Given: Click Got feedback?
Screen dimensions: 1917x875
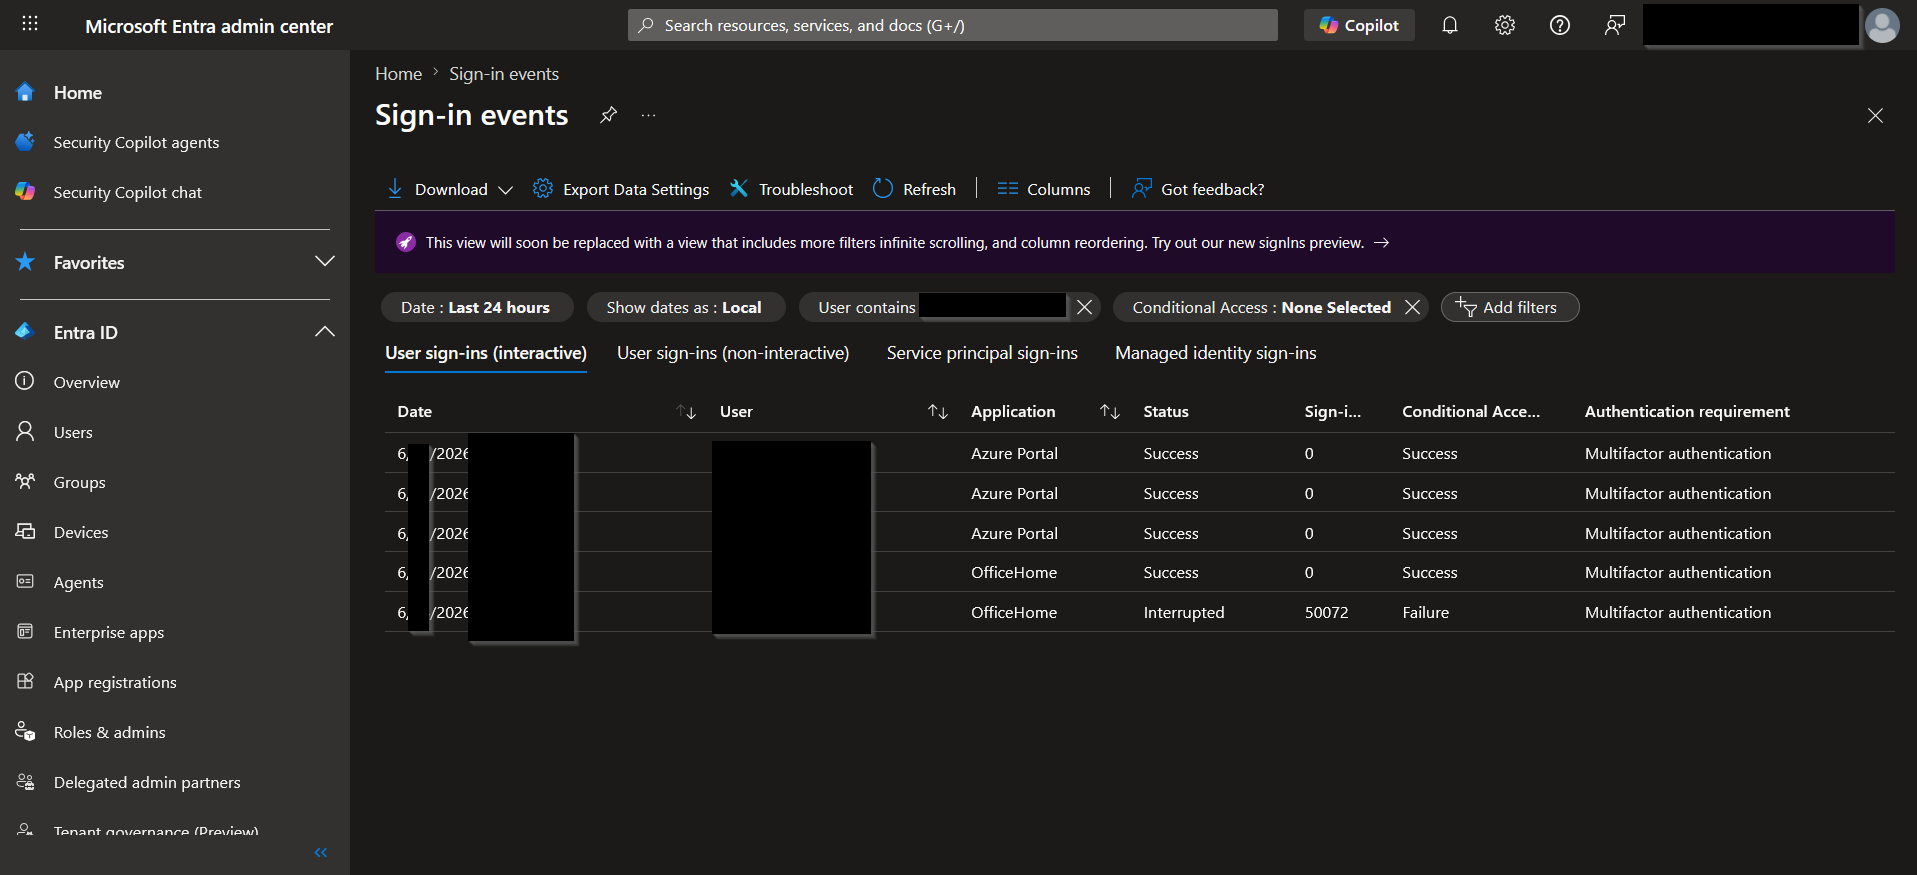Looking at the screenshot, I should click(1198, 189).
